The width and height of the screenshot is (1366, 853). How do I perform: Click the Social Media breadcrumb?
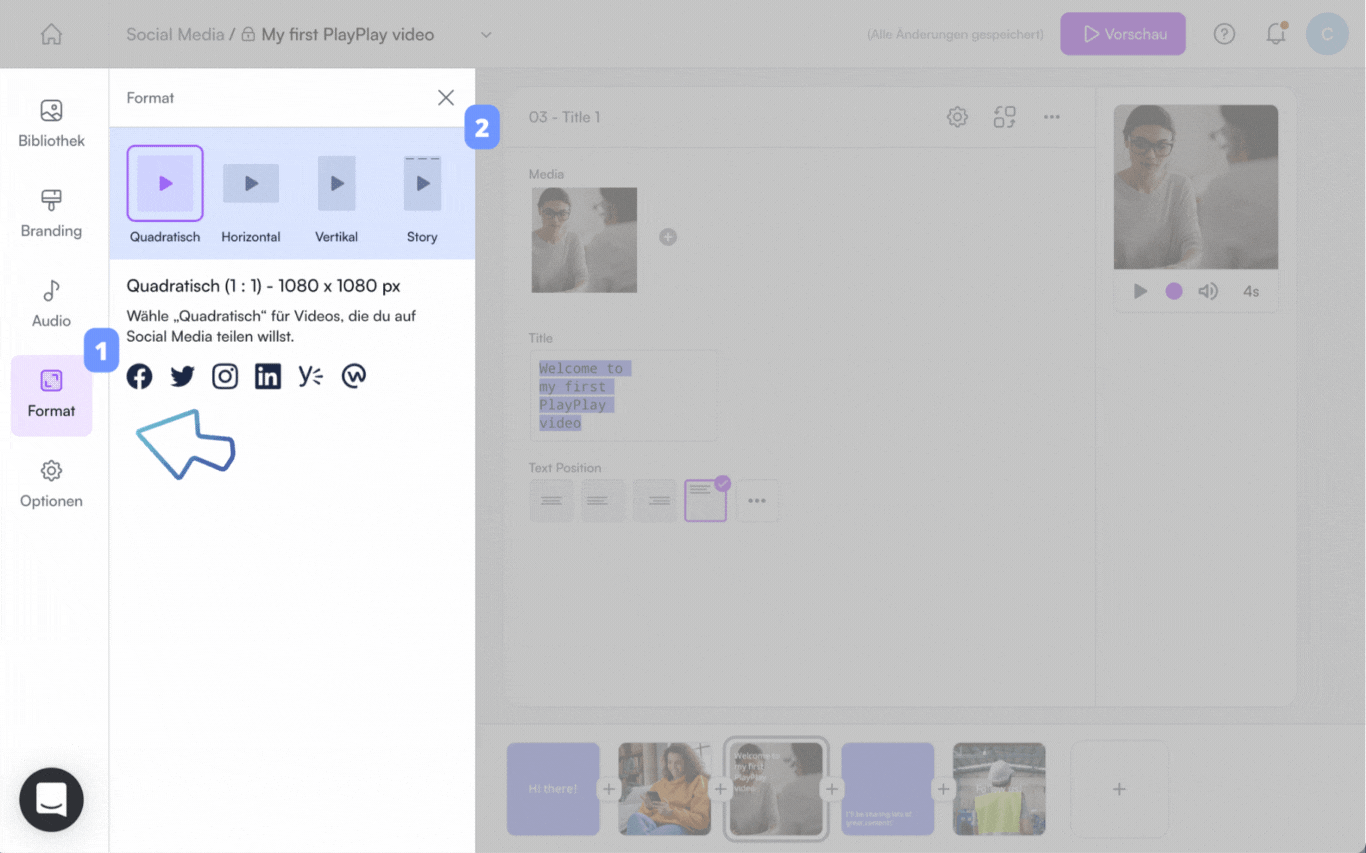click(175, 34)
